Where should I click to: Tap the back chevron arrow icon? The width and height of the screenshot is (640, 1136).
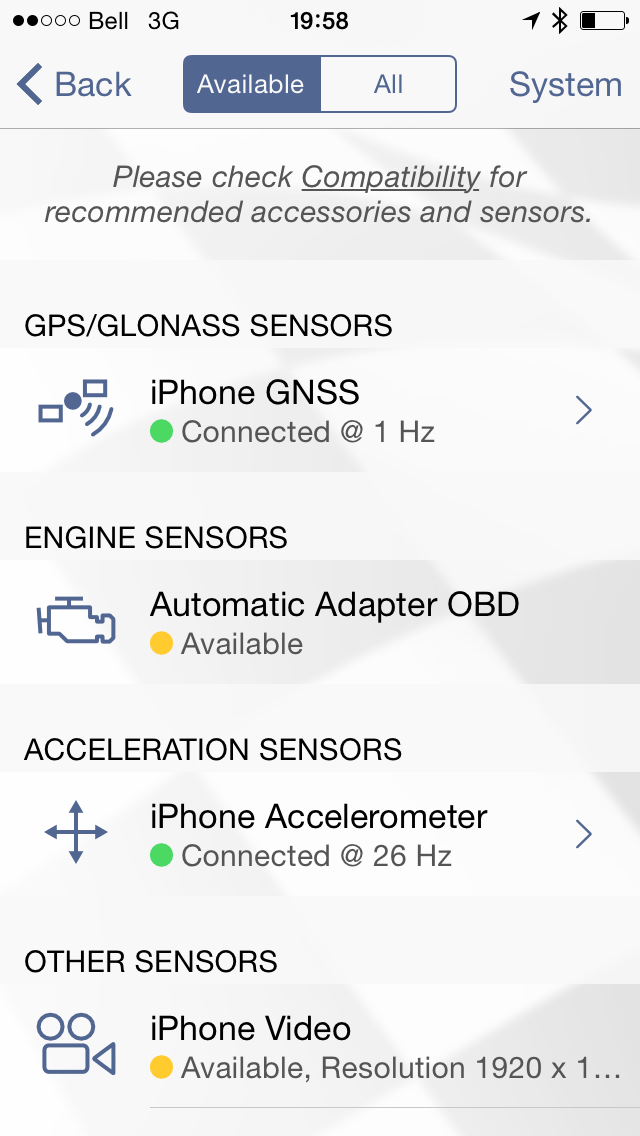30,84
